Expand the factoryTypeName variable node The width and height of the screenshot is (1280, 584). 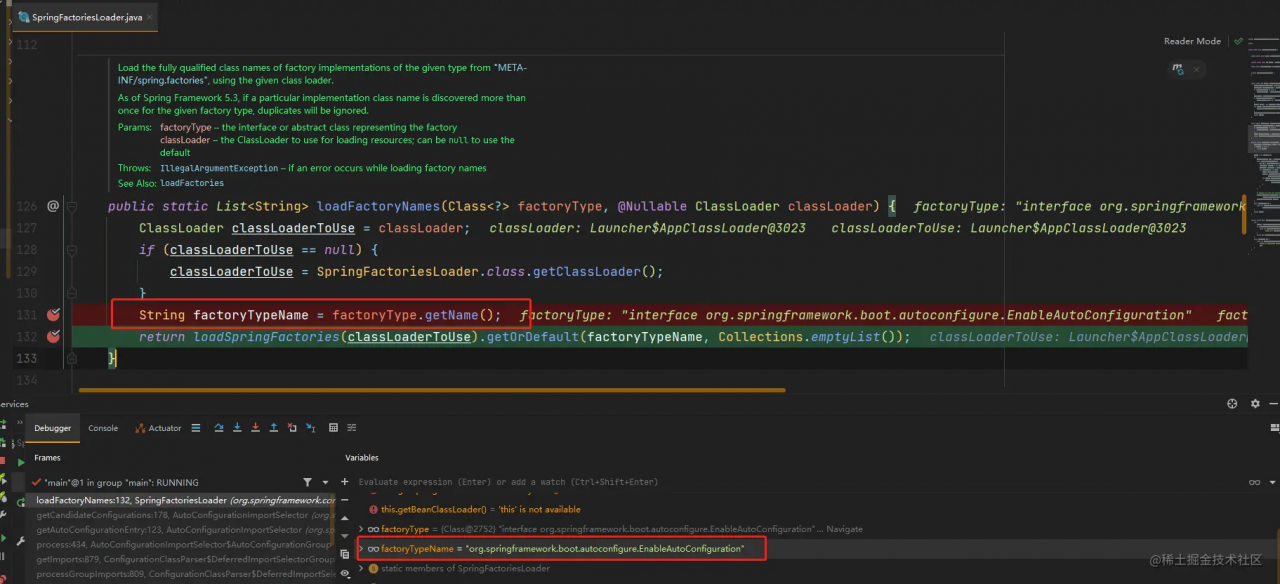pos(360,549)
